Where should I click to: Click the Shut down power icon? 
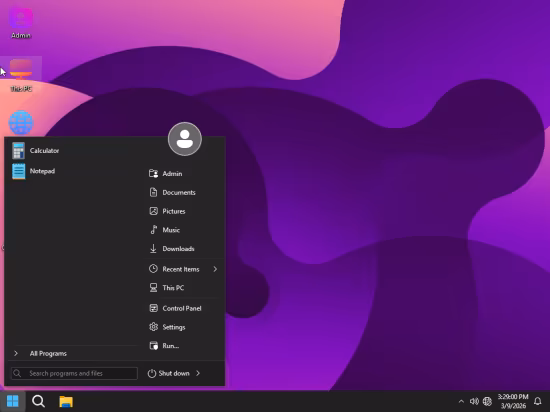point(152,373)
